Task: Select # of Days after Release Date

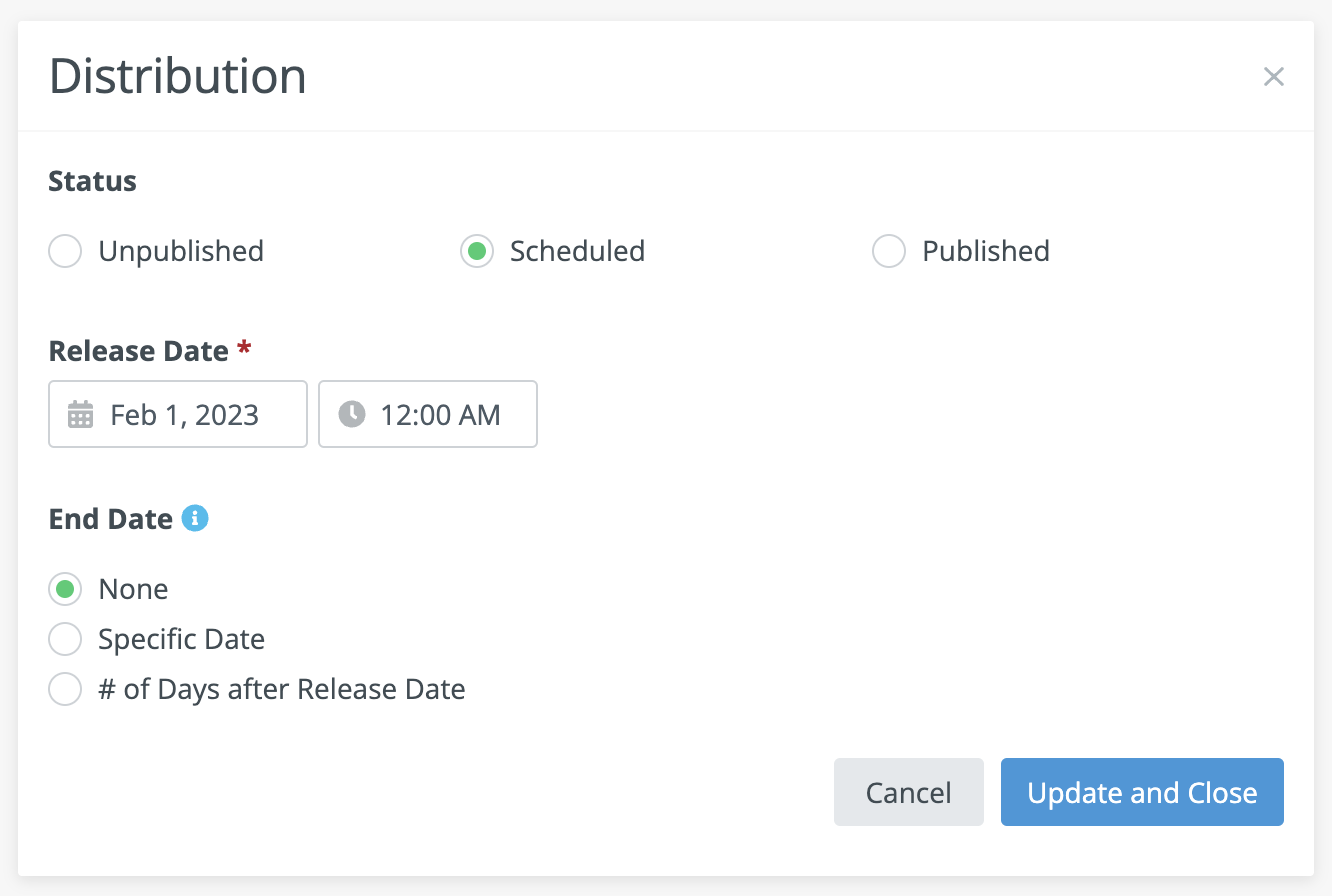Action: [x=65, y=689]
